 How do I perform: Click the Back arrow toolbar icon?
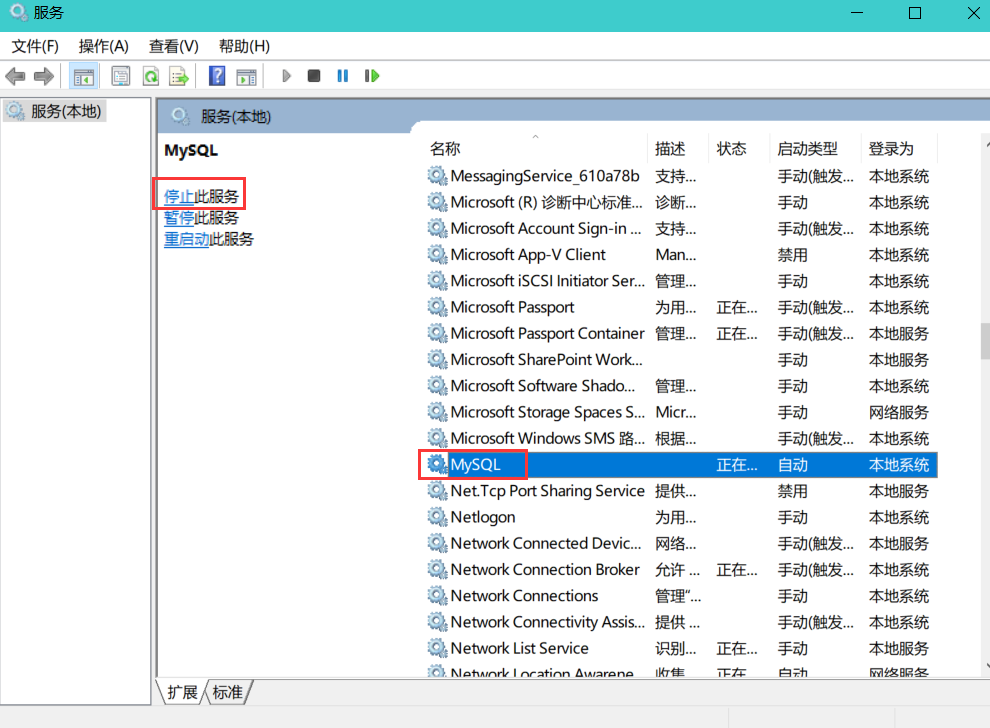point(15,76)
